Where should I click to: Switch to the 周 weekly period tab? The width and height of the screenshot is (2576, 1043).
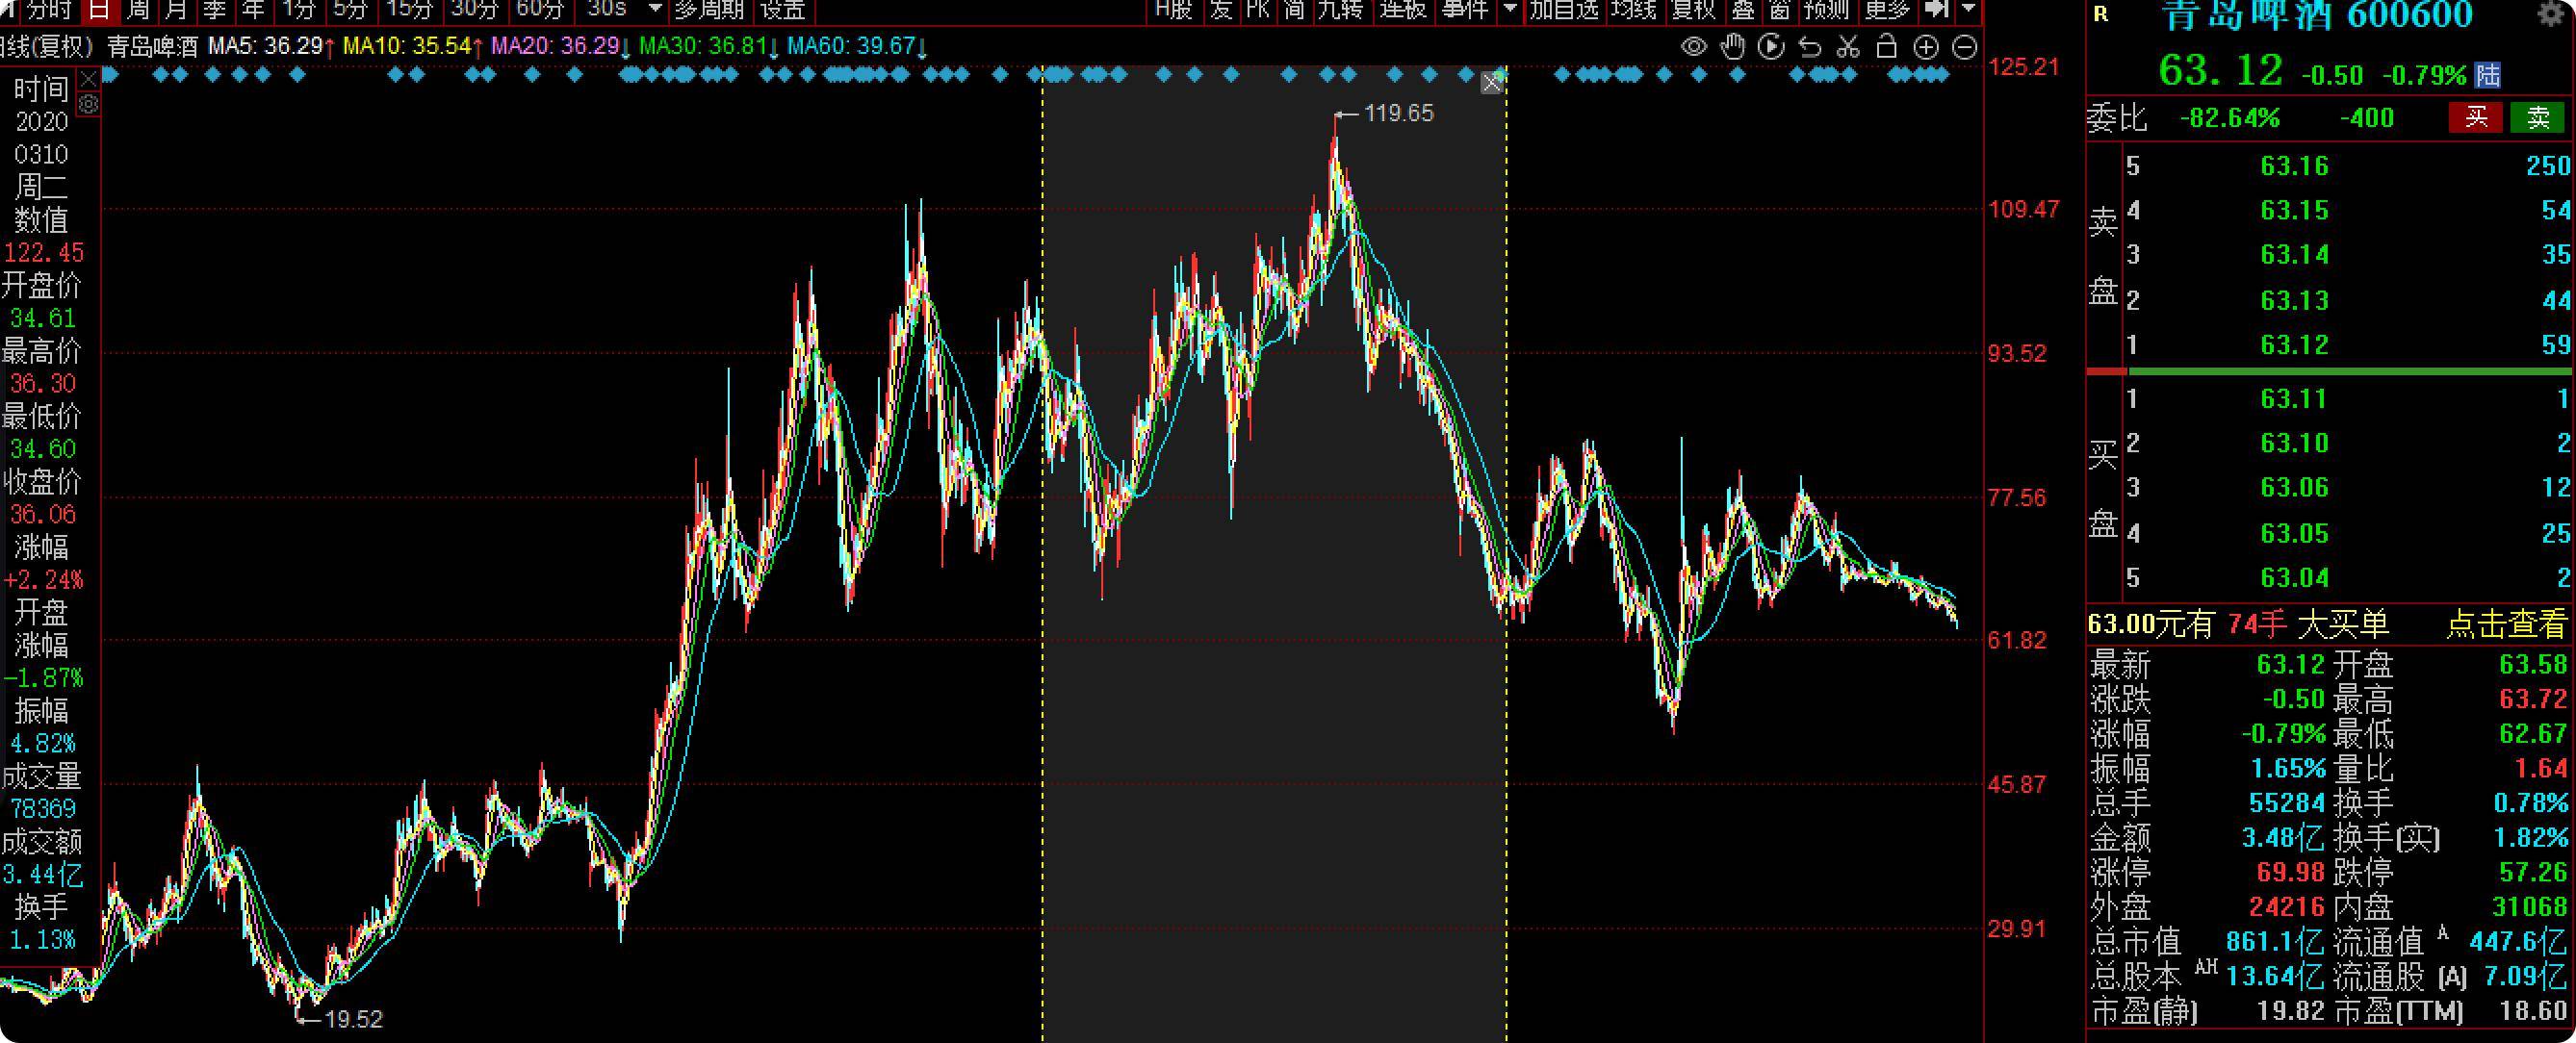(x=139, y=10)
